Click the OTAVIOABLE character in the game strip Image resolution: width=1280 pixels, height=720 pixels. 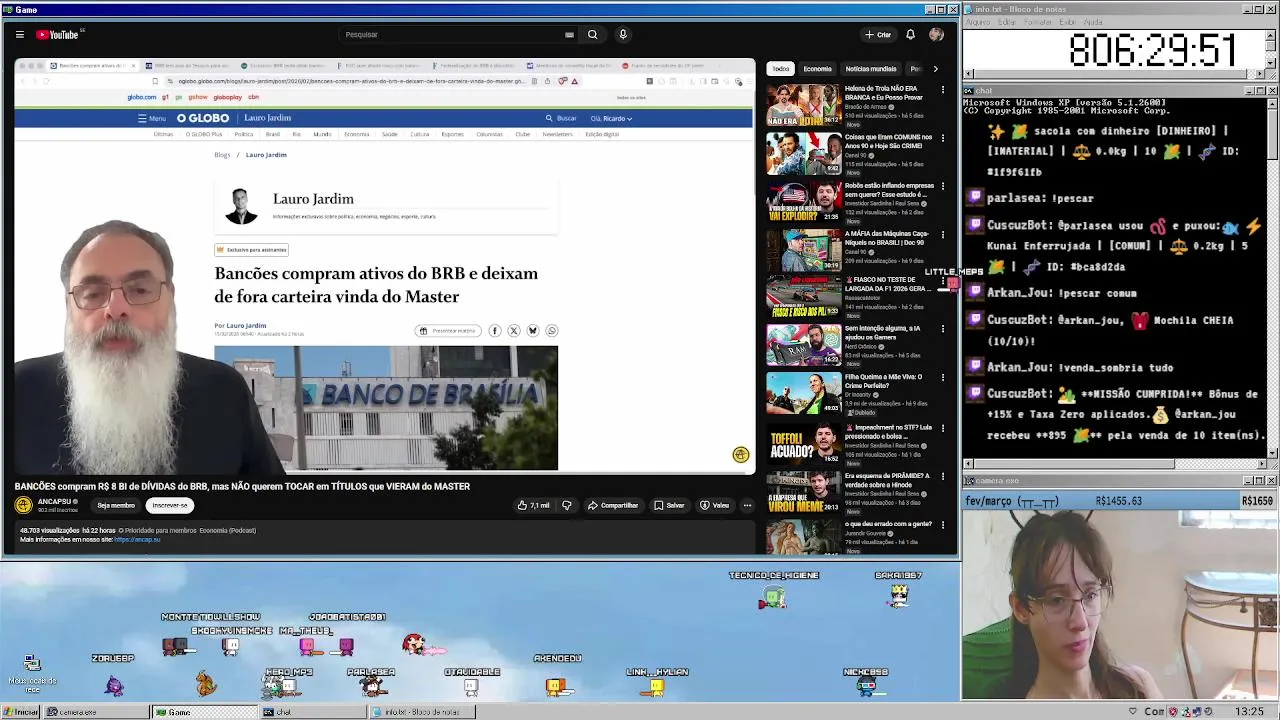(471, 687)
